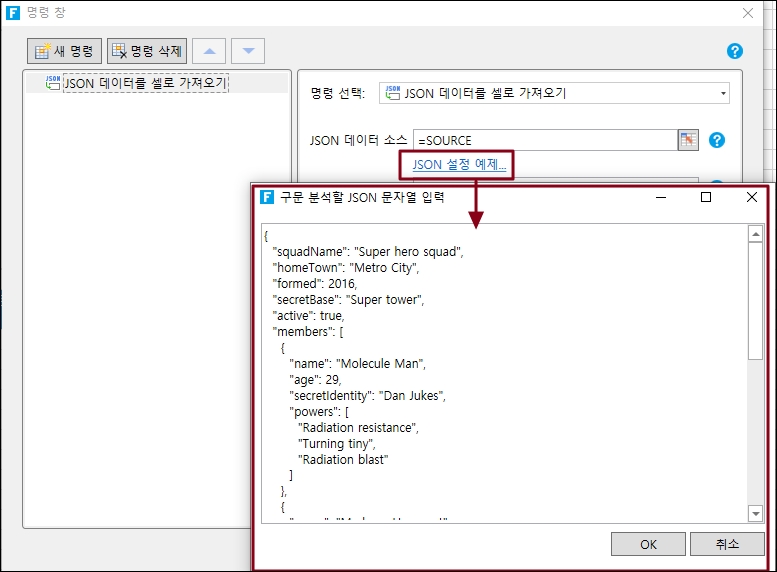Image resolution: width=777 pixels, height=572 pixels.
Task: Move the command down with the down arrow
Action: click(248, 51)
